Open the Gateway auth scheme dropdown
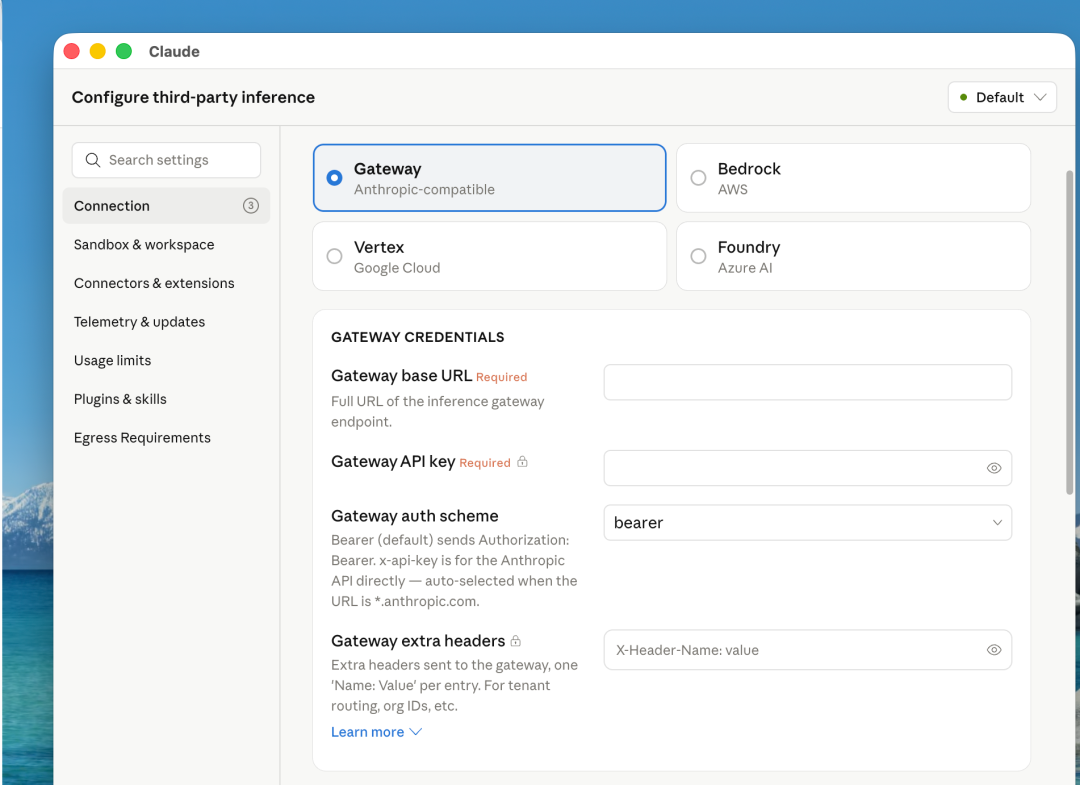This screenshot has height=785, width=1080. click(807, 523)
